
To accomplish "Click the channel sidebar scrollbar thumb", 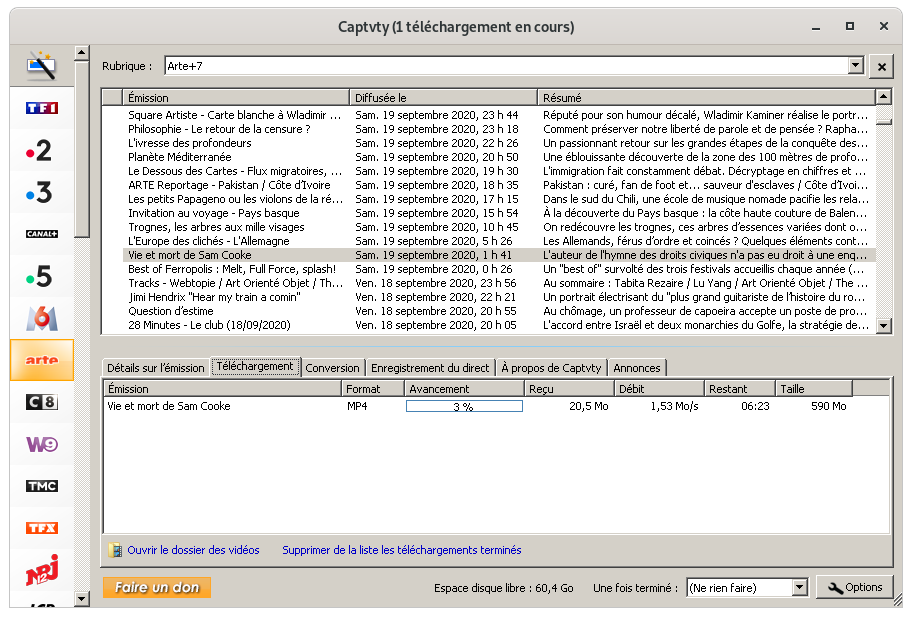I will 81,149.
